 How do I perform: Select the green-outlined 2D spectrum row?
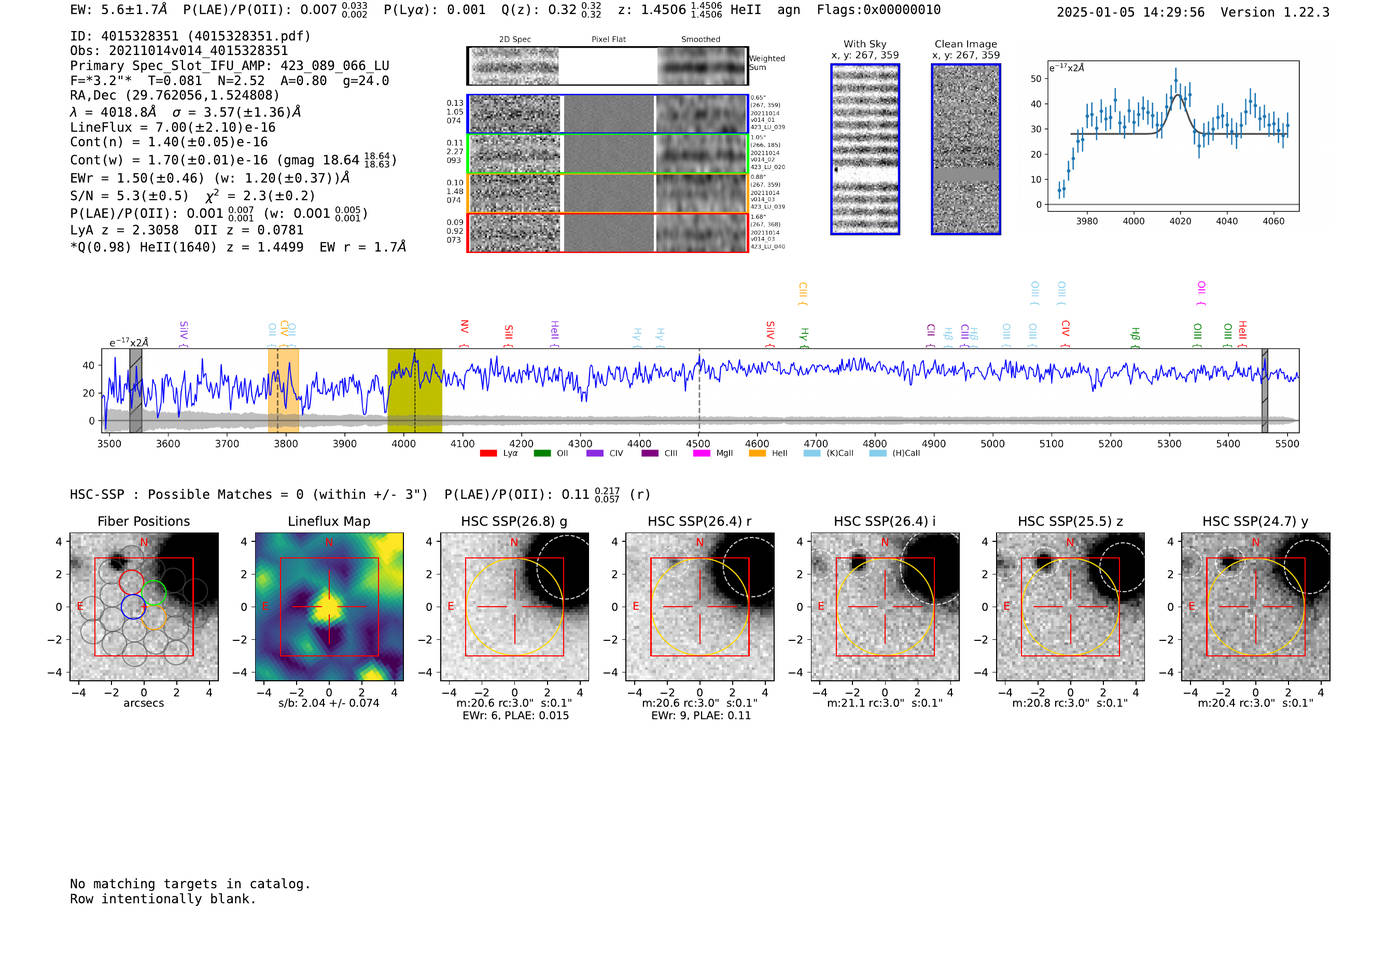coord(607,154)
